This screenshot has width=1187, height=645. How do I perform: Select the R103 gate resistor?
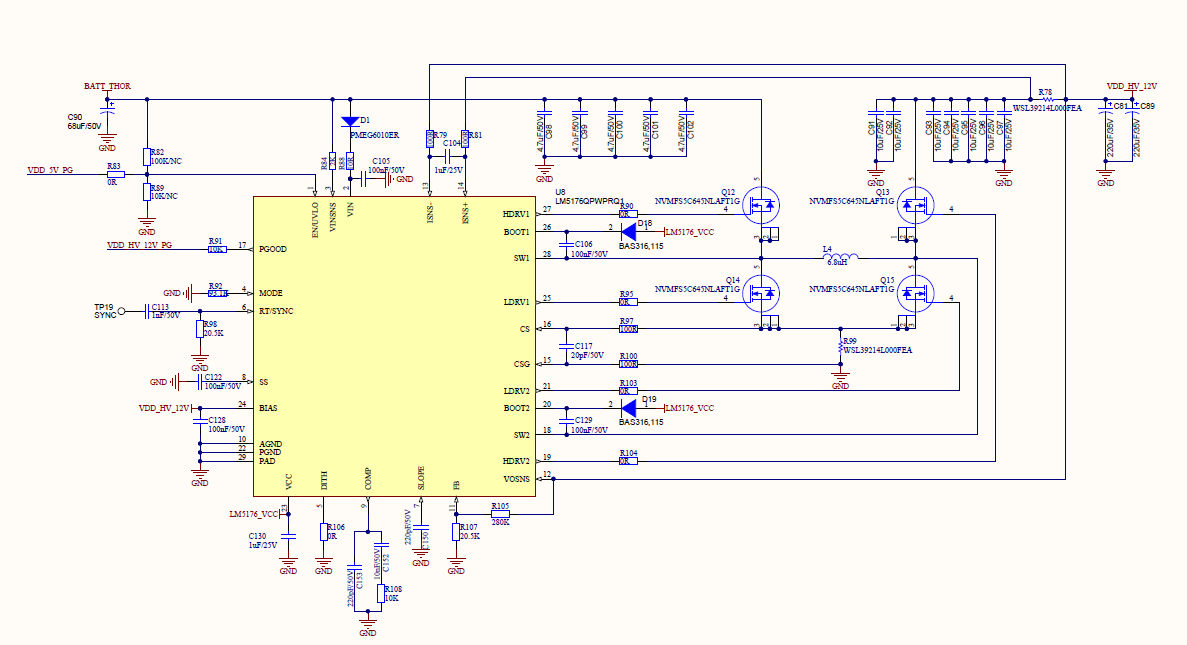click(628, 391)
